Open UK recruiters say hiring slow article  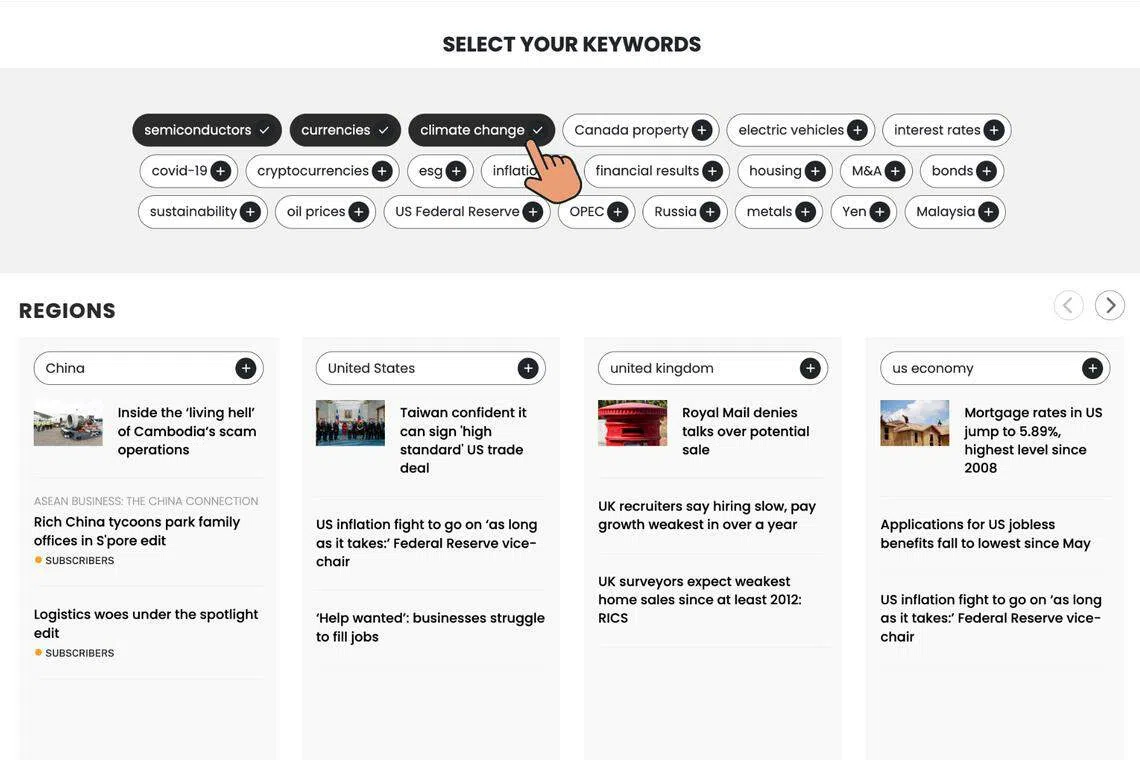[x=707, y=515]
